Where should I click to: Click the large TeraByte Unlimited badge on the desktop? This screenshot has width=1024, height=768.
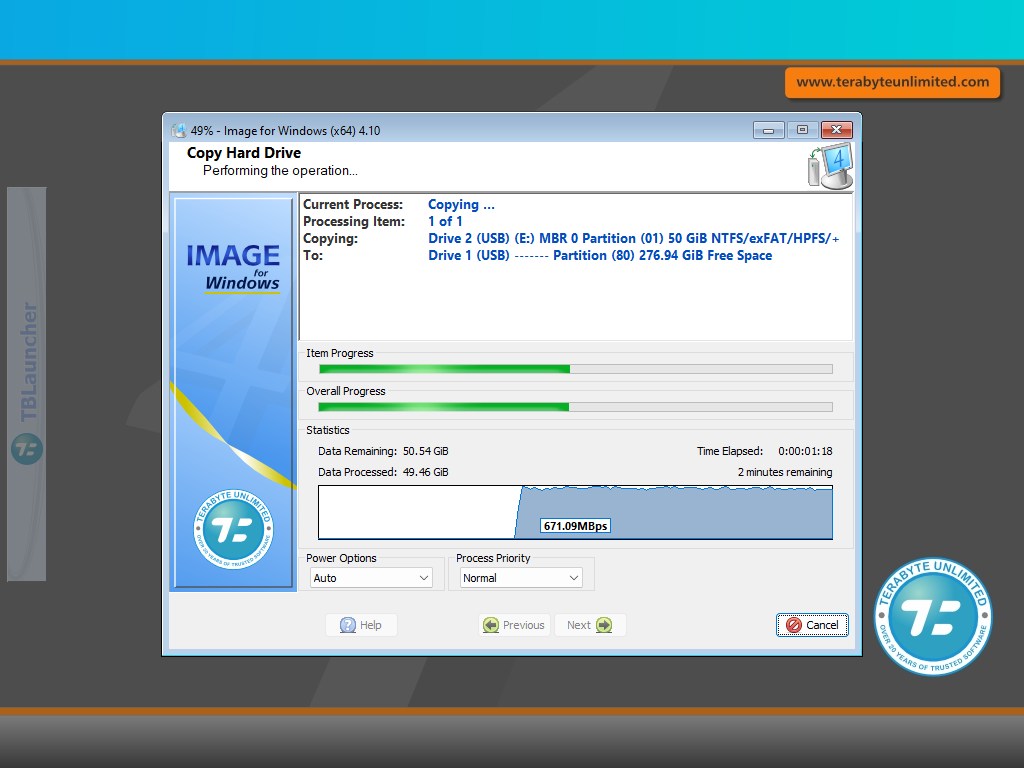point(933,616)
